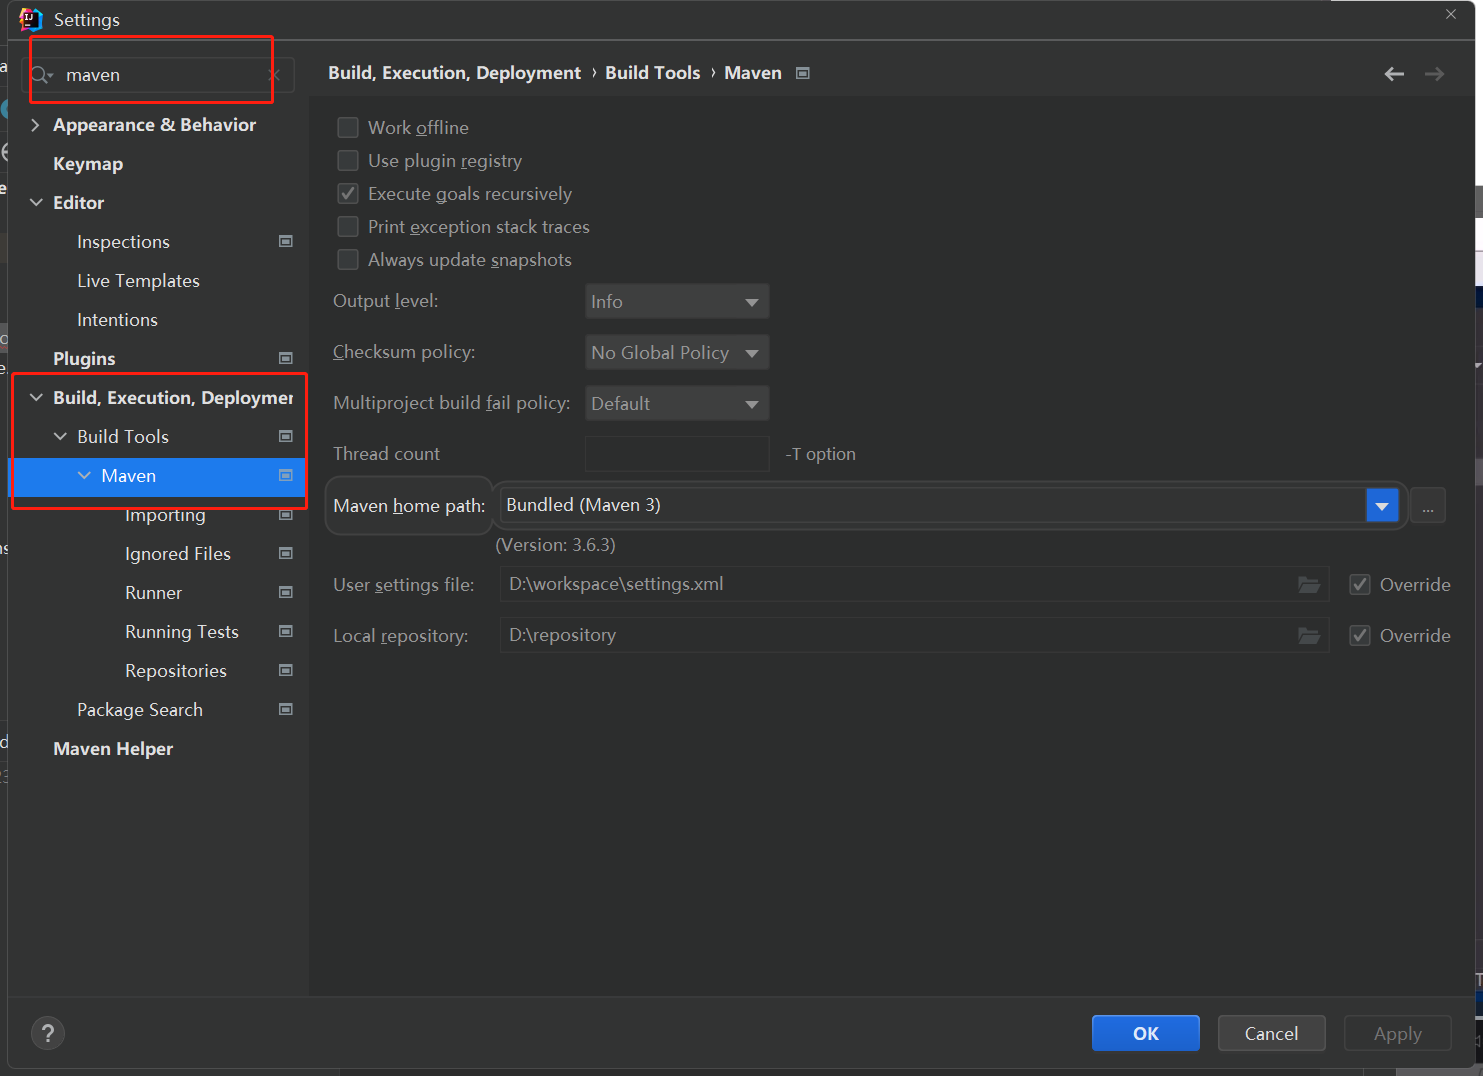The image size is (1483, 1076).
Task: Open Package Search settings
Action: click(x=140, y=710)
